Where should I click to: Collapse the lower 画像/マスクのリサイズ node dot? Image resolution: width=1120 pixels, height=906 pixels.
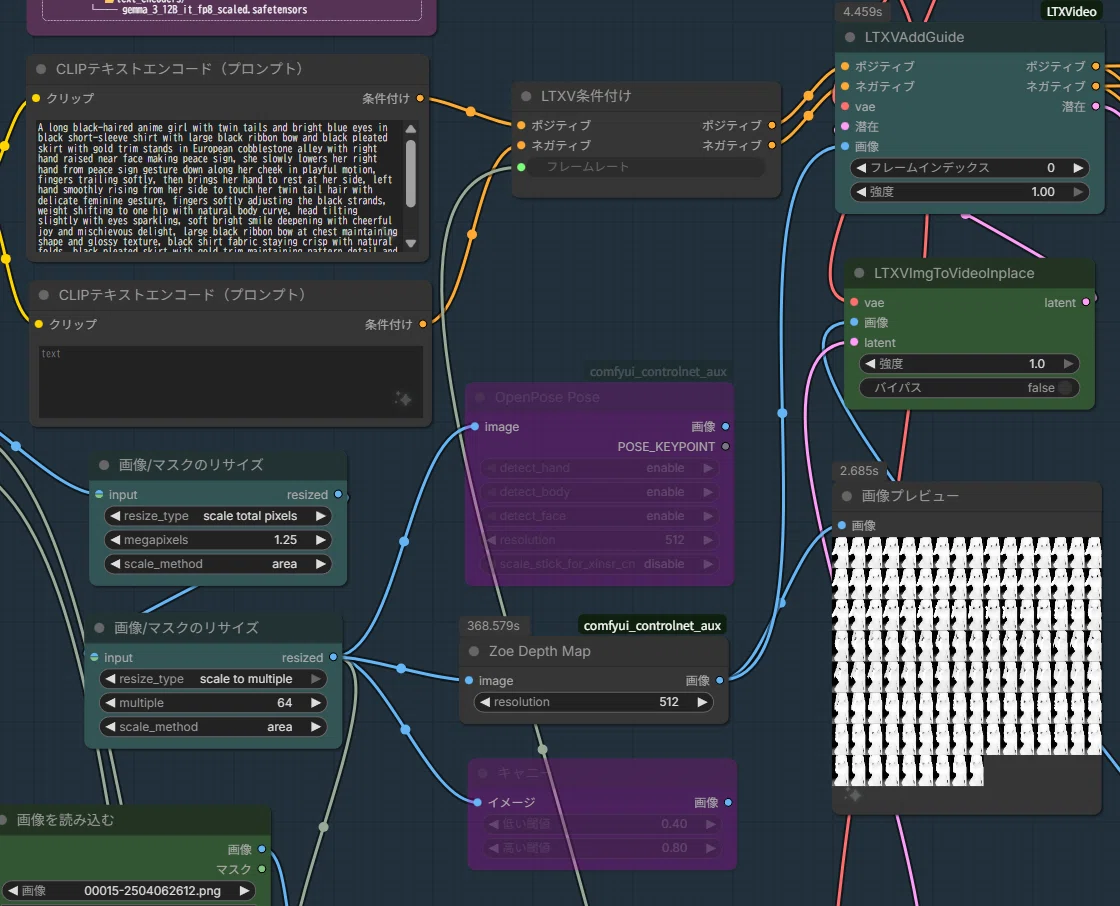point(99,628)
